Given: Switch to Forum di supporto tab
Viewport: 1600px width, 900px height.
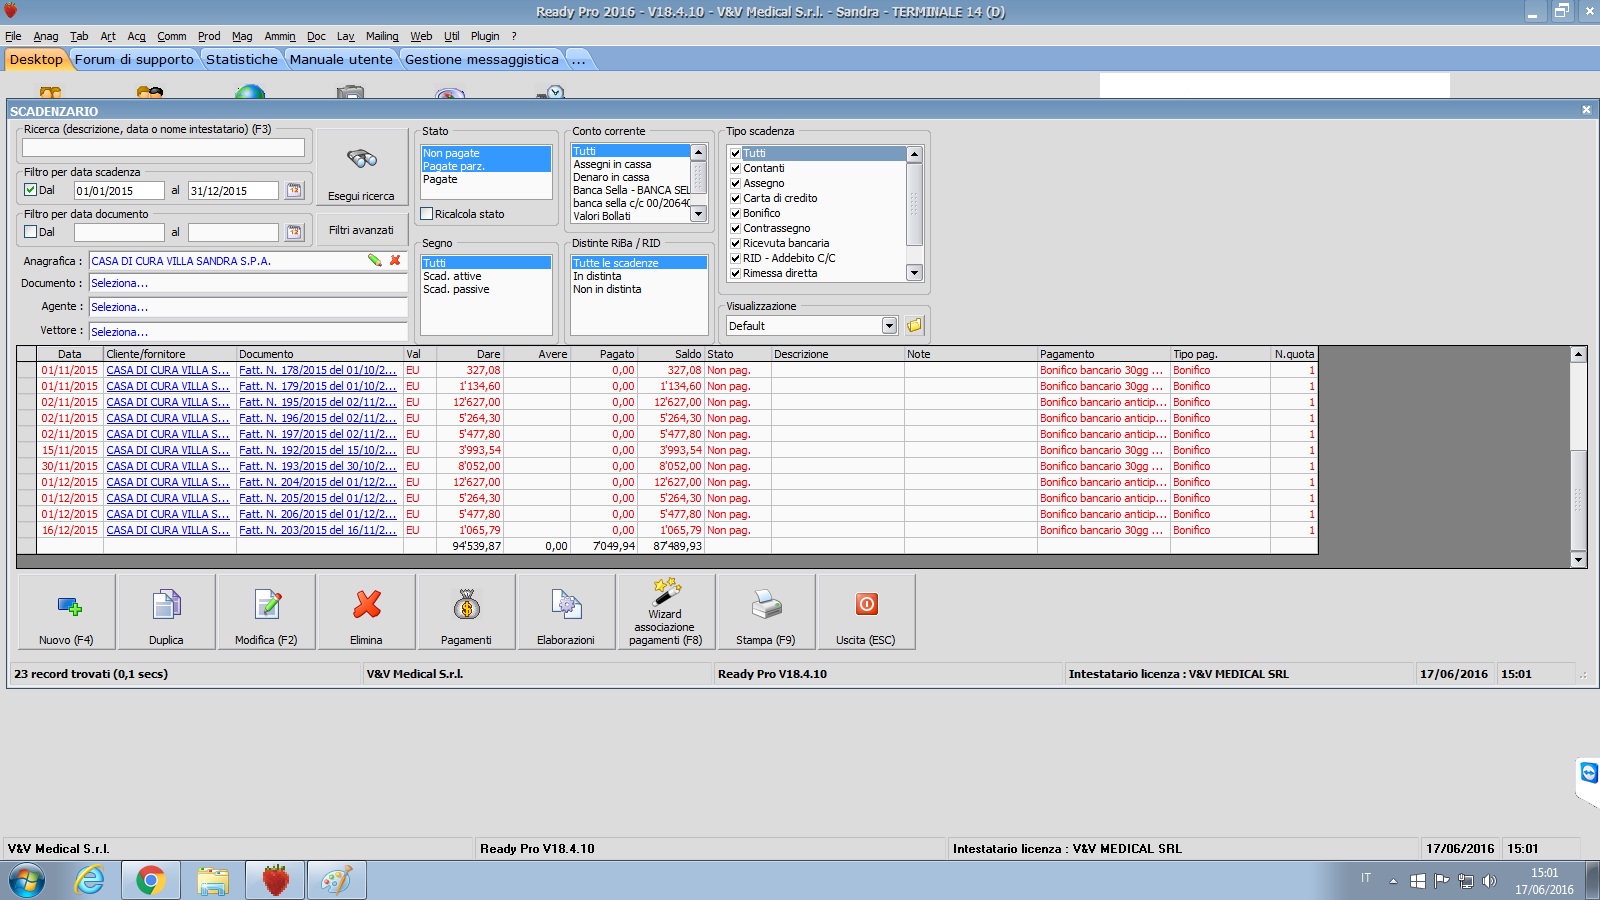Looking at the screenshot, I should click(134, 59).
